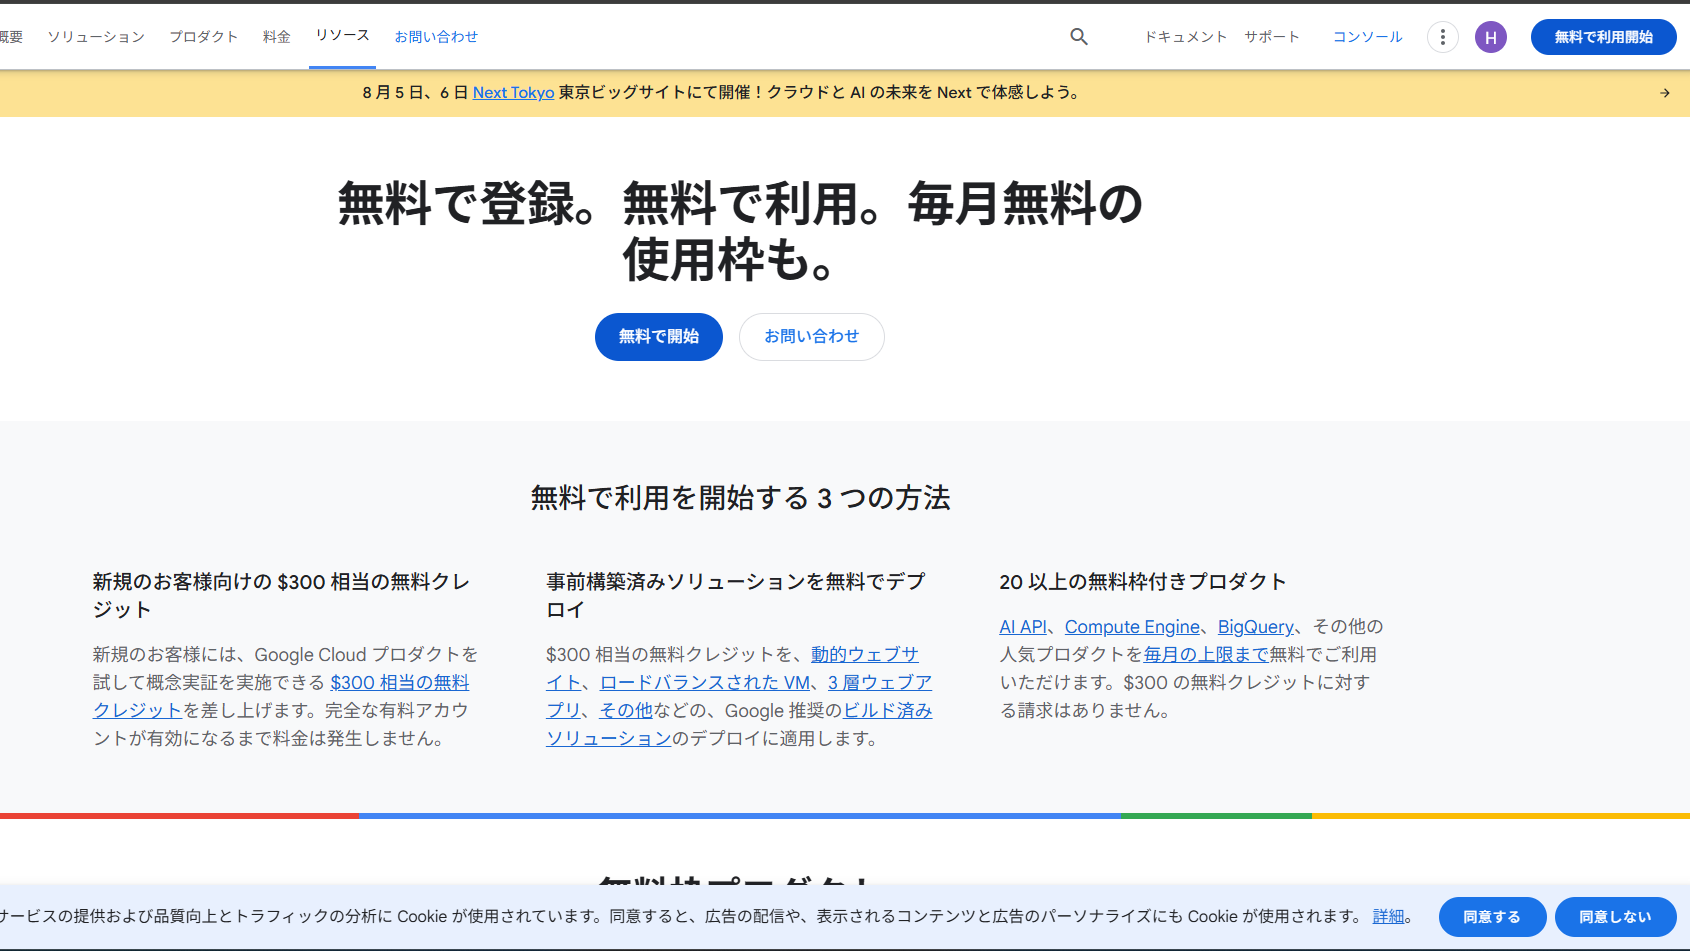Go to the コンソール link
The height and width of the screenshot is (951, 1690).
1368,37
